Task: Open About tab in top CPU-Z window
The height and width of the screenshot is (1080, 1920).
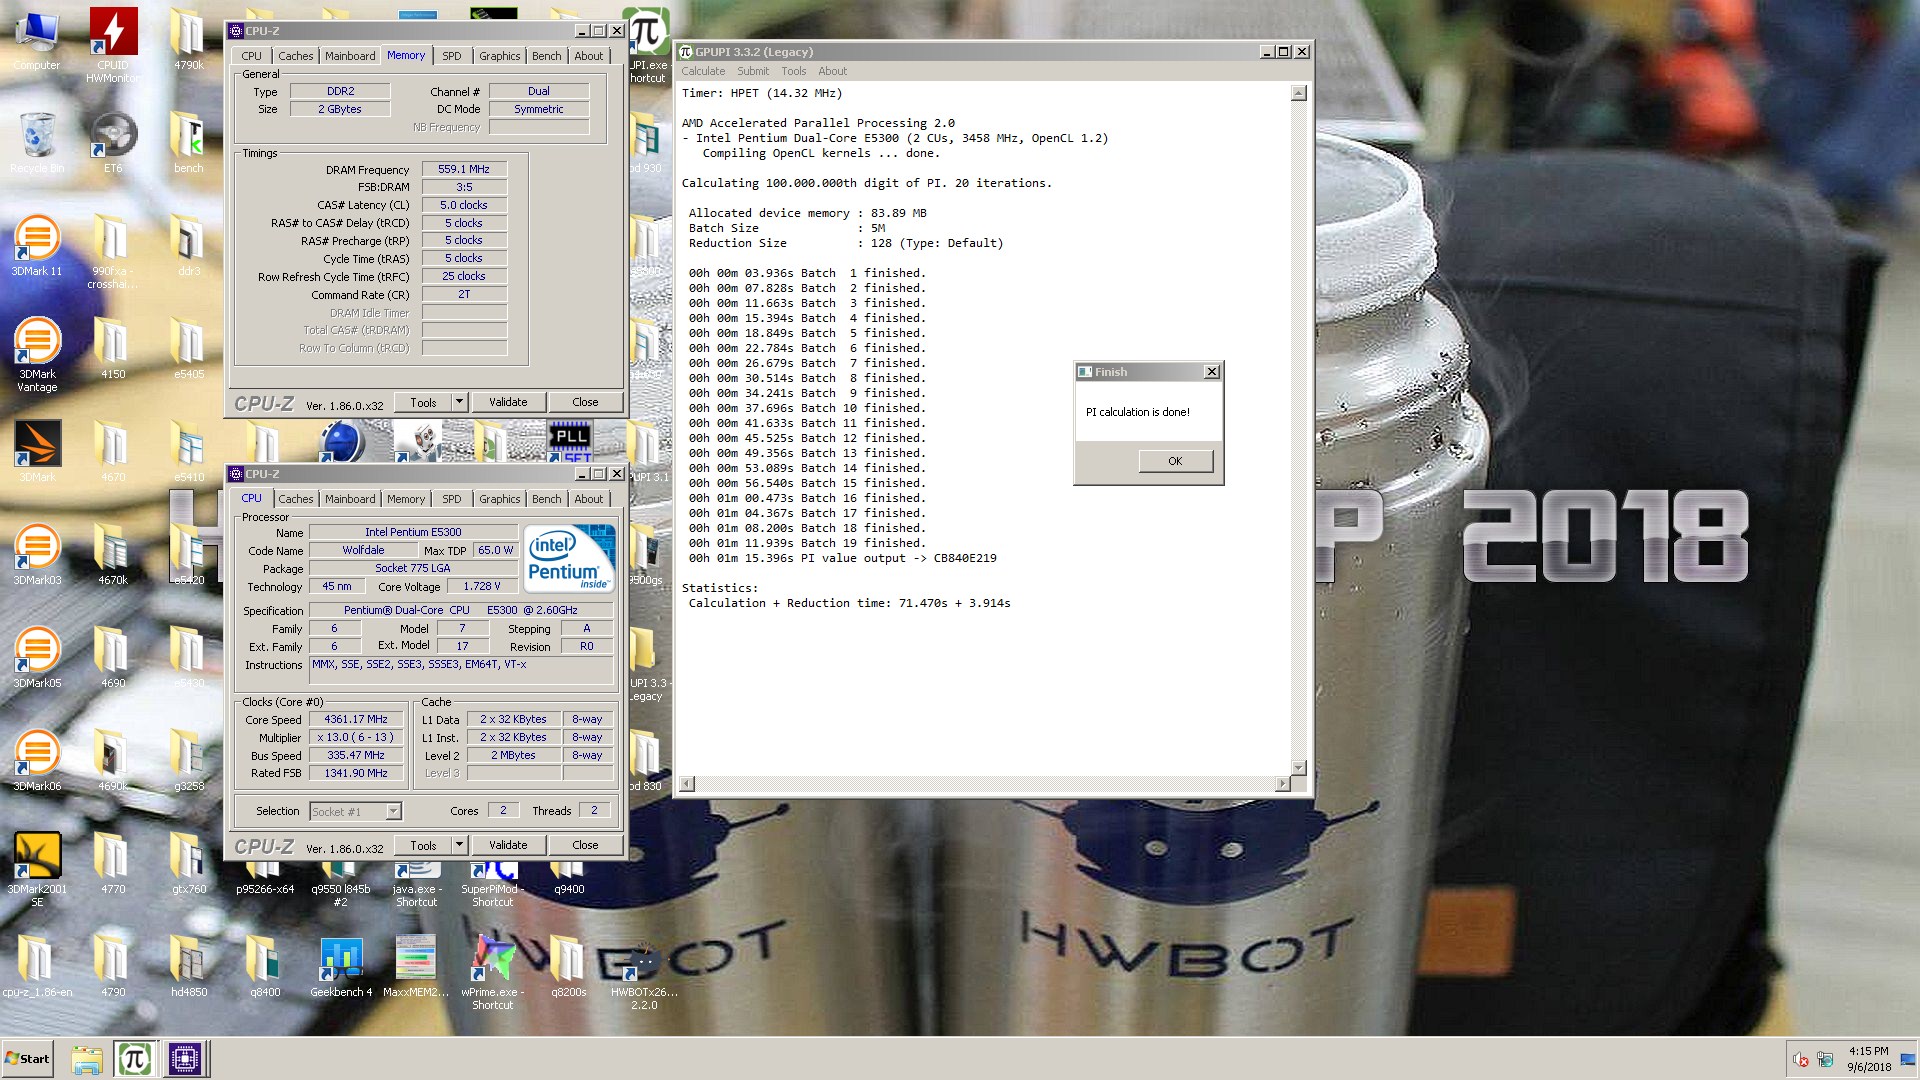Action: pos(588,56)
